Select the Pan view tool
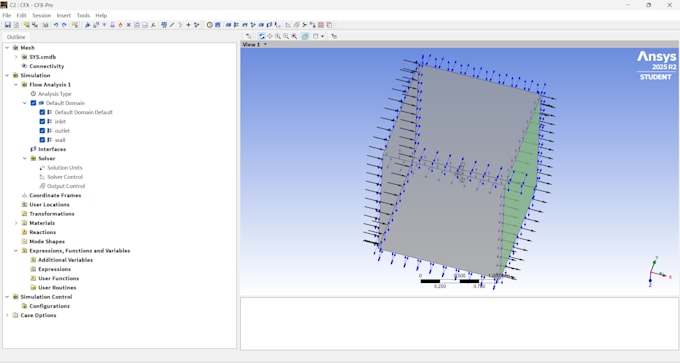 pos(270,36)
